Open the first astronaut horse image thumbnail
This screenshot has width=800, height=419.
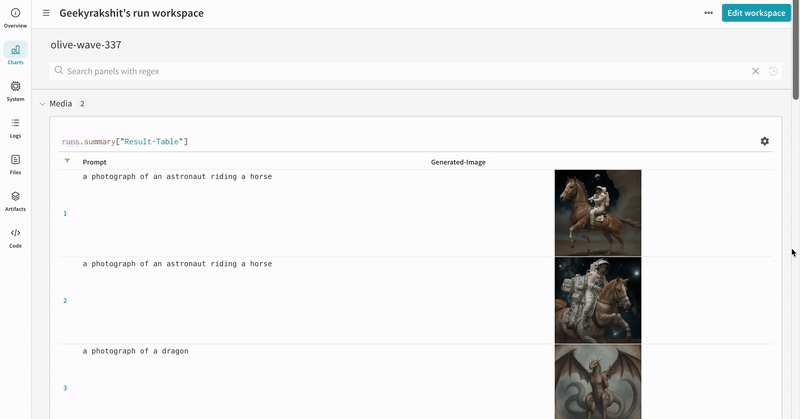coord(598,212)
